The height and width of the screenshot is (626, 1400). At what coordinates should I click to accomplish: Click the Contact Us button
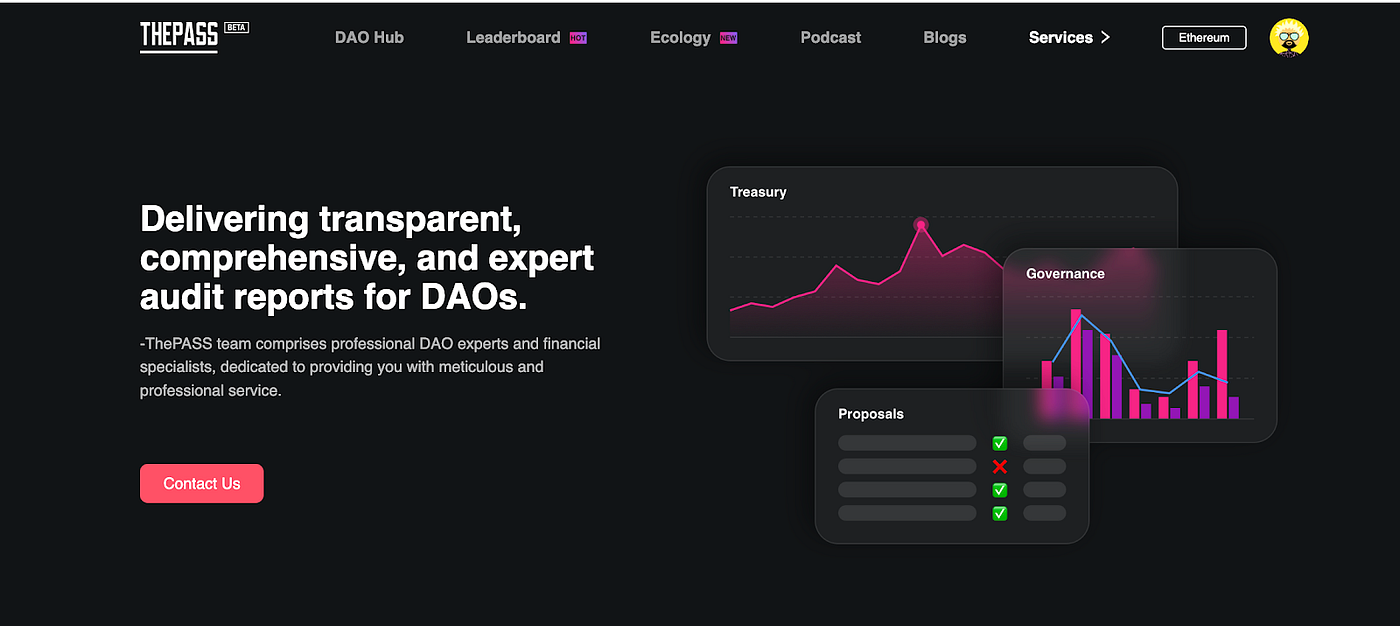(x=202, y=483)
